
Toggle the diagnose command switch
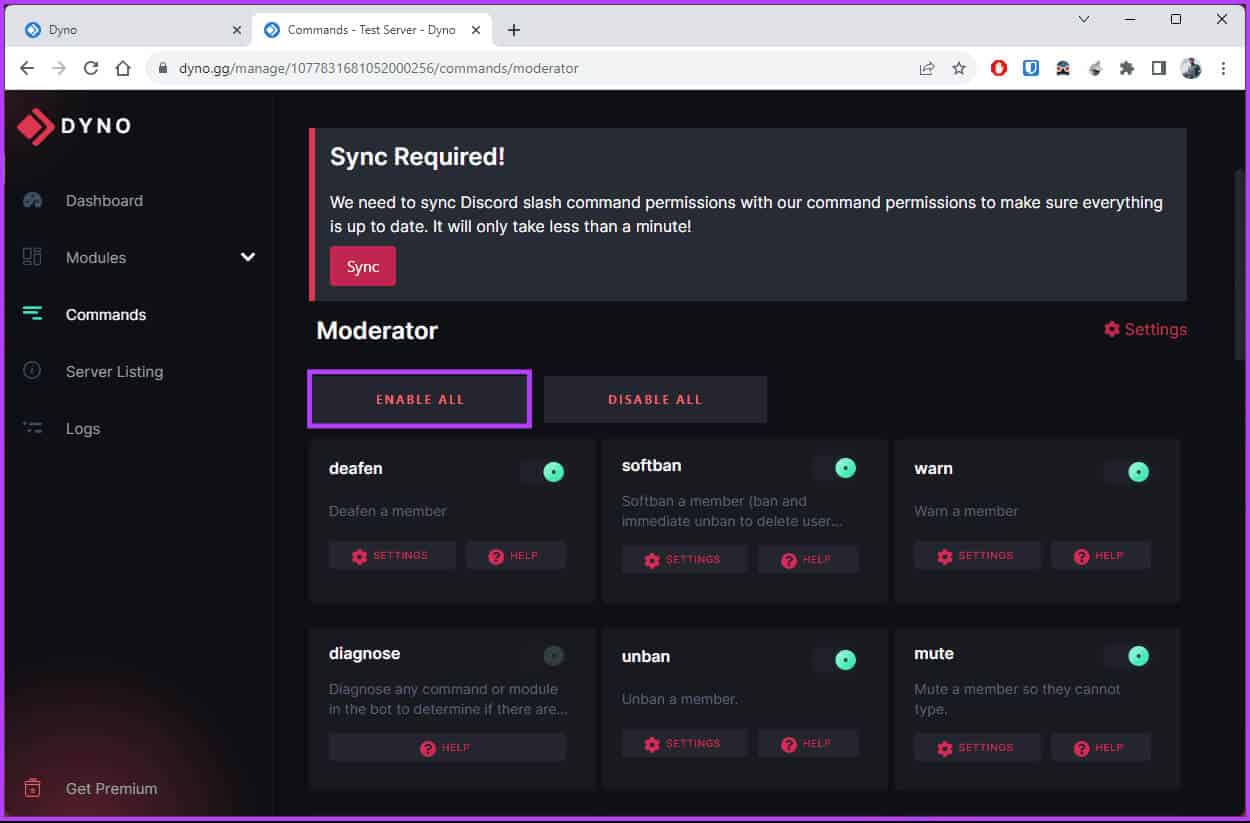(x=543, y=656)
